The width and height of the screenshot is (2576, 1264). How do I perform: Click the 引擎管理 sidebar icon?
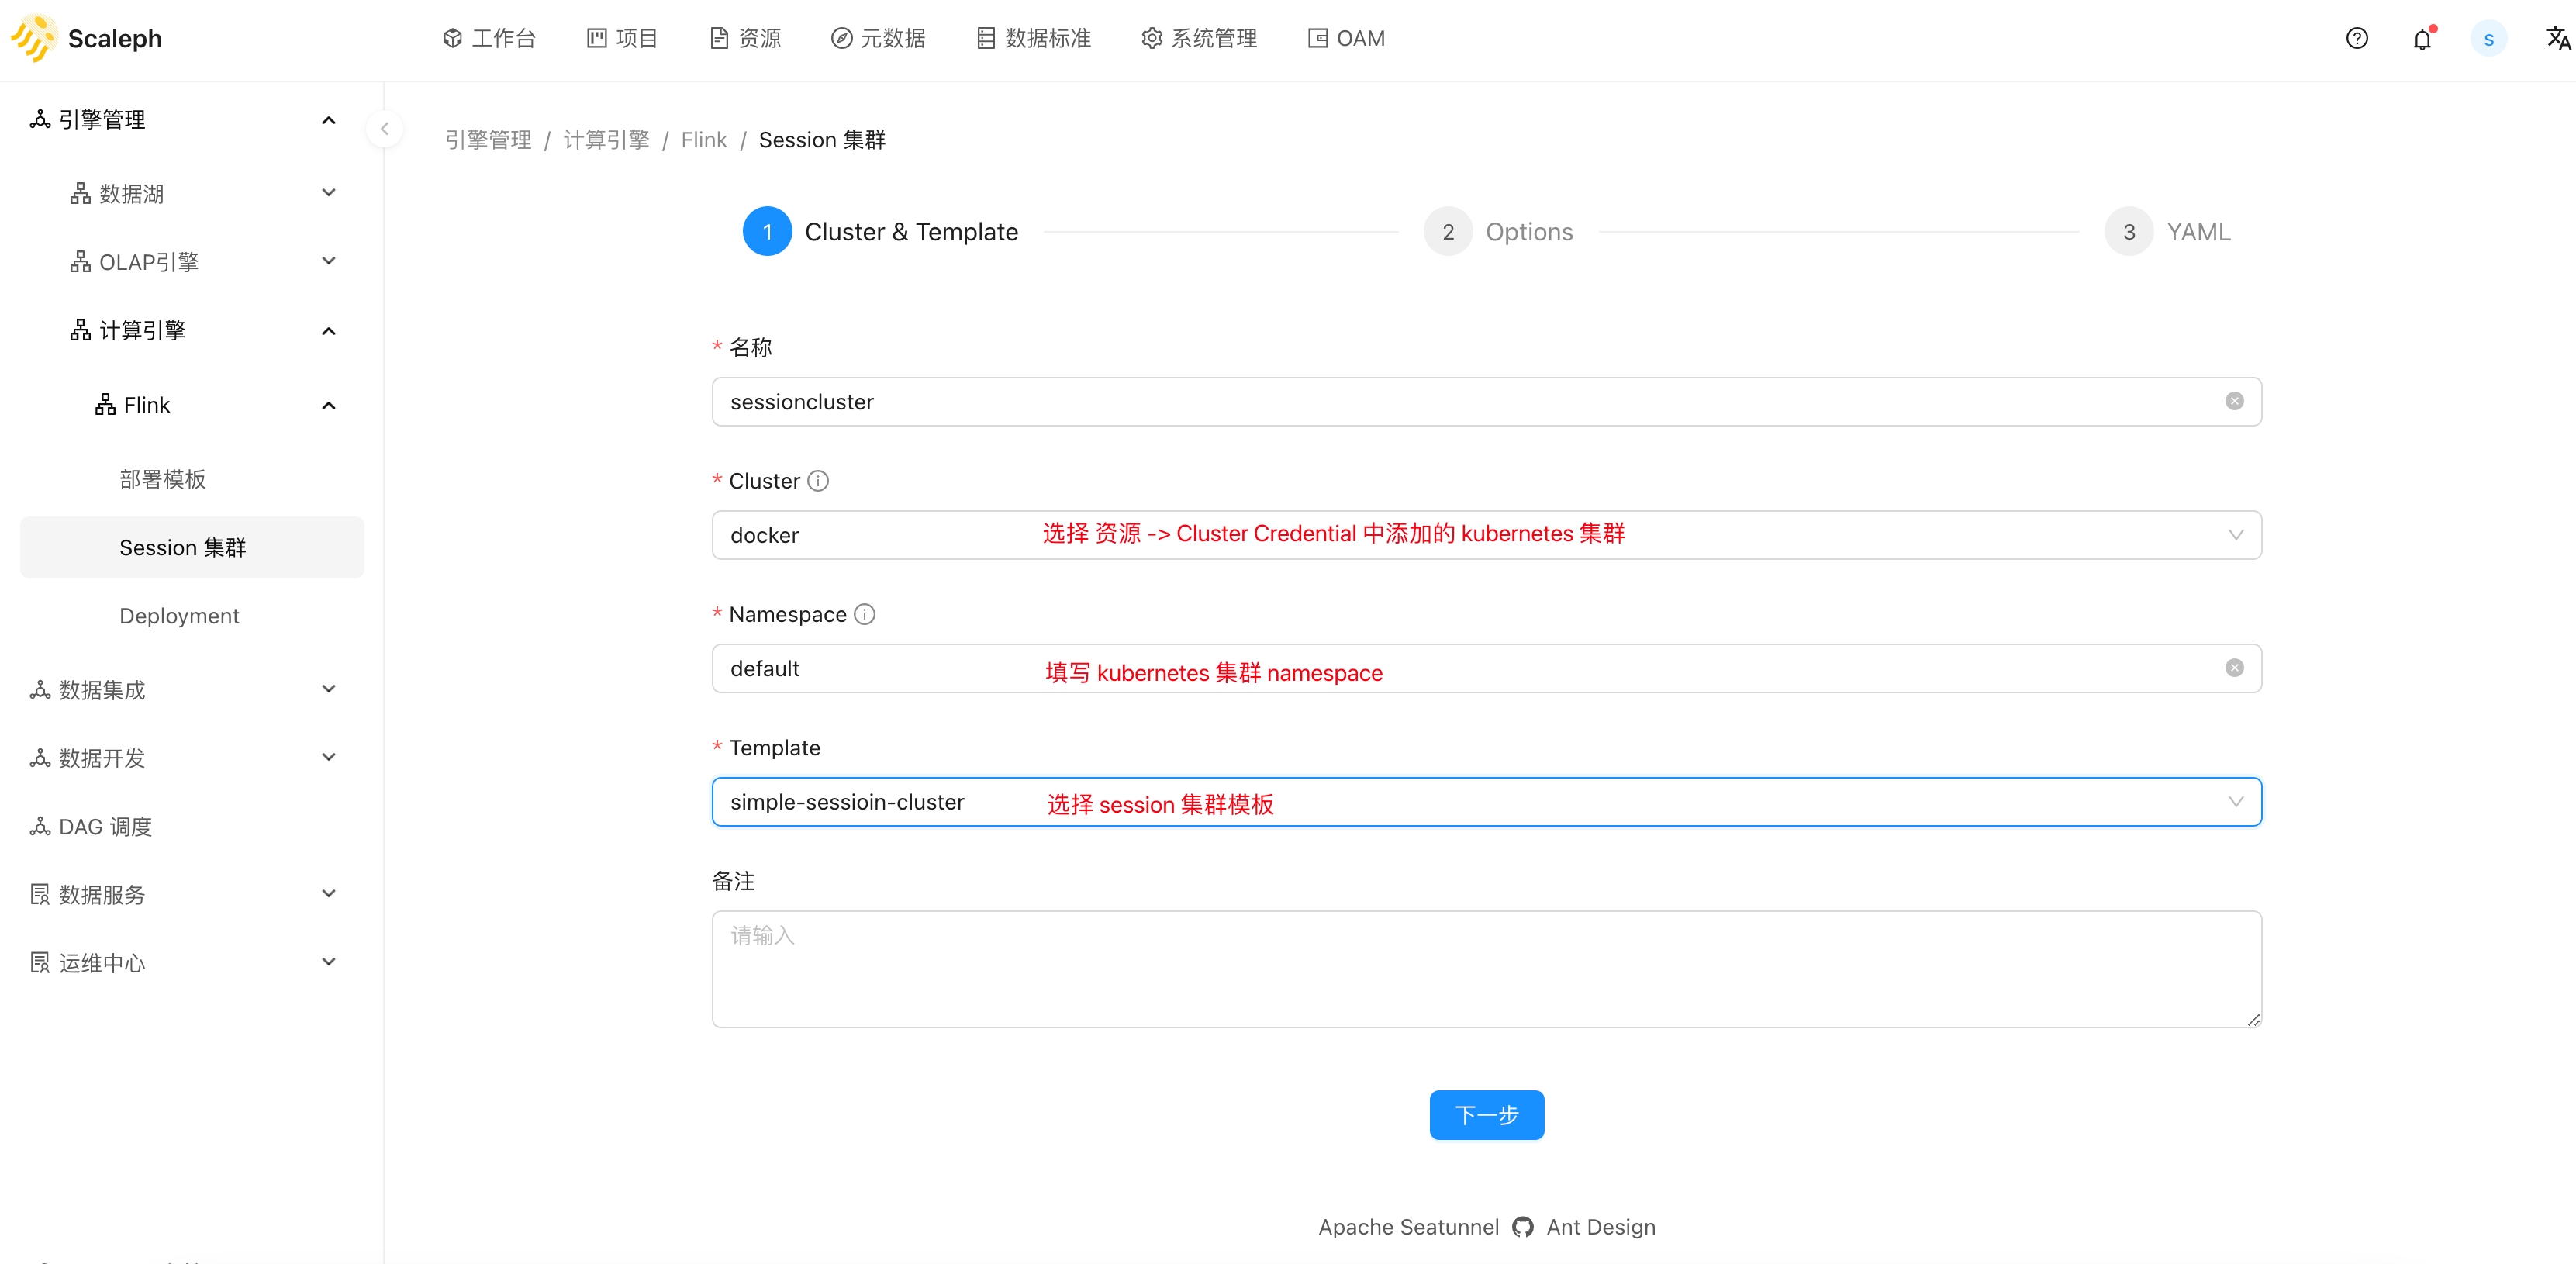(40, 119)
